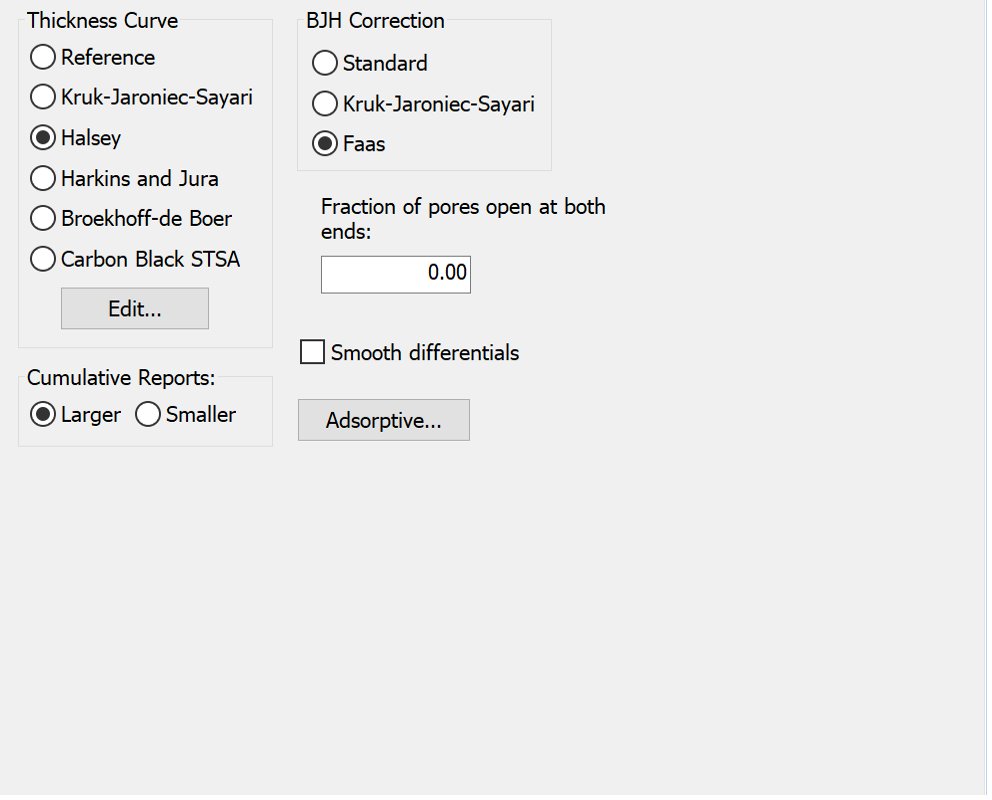992x800 pixels.
Task: Choose Kruk-Jaroniec-Sayari under Thickness Curve
Action: [x=43, y=97]
